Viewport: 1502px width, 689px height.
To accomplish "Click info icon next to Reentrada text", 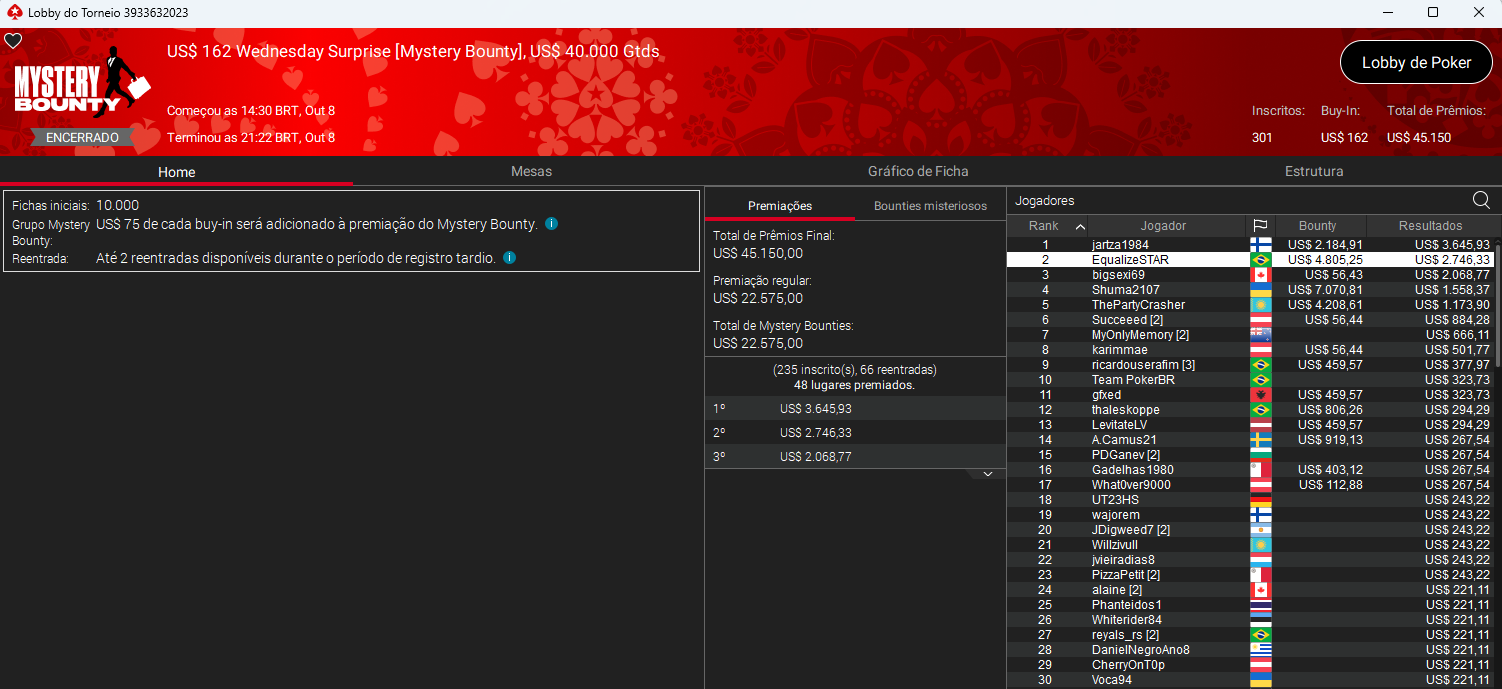I will coord(509,258).
